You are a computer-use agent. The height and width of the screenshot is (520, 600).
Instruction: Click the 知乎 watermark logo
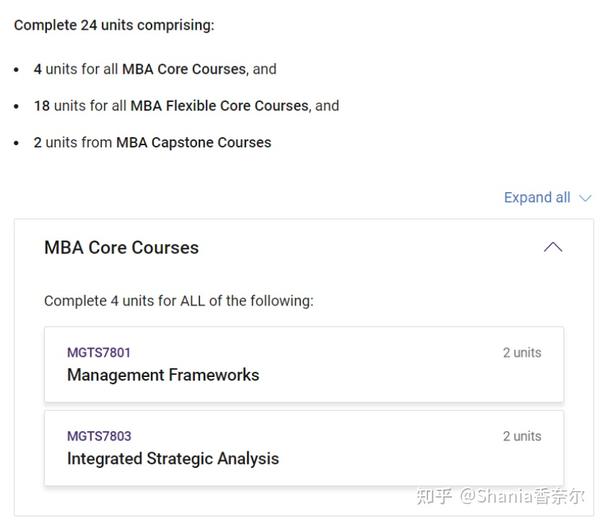(x=434, y=496)
